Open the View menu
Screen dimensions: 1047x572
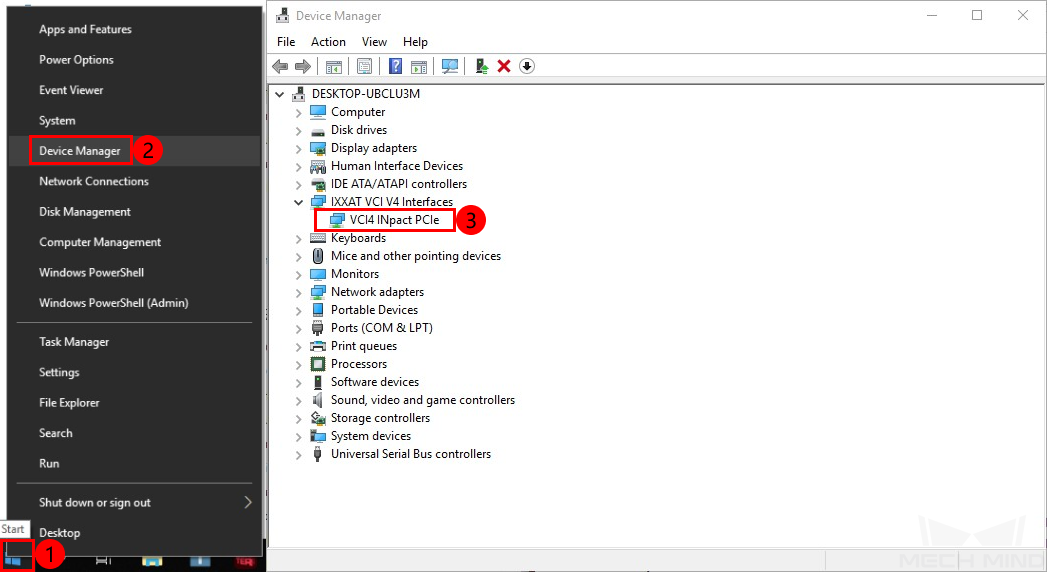[x=374, y=41]
